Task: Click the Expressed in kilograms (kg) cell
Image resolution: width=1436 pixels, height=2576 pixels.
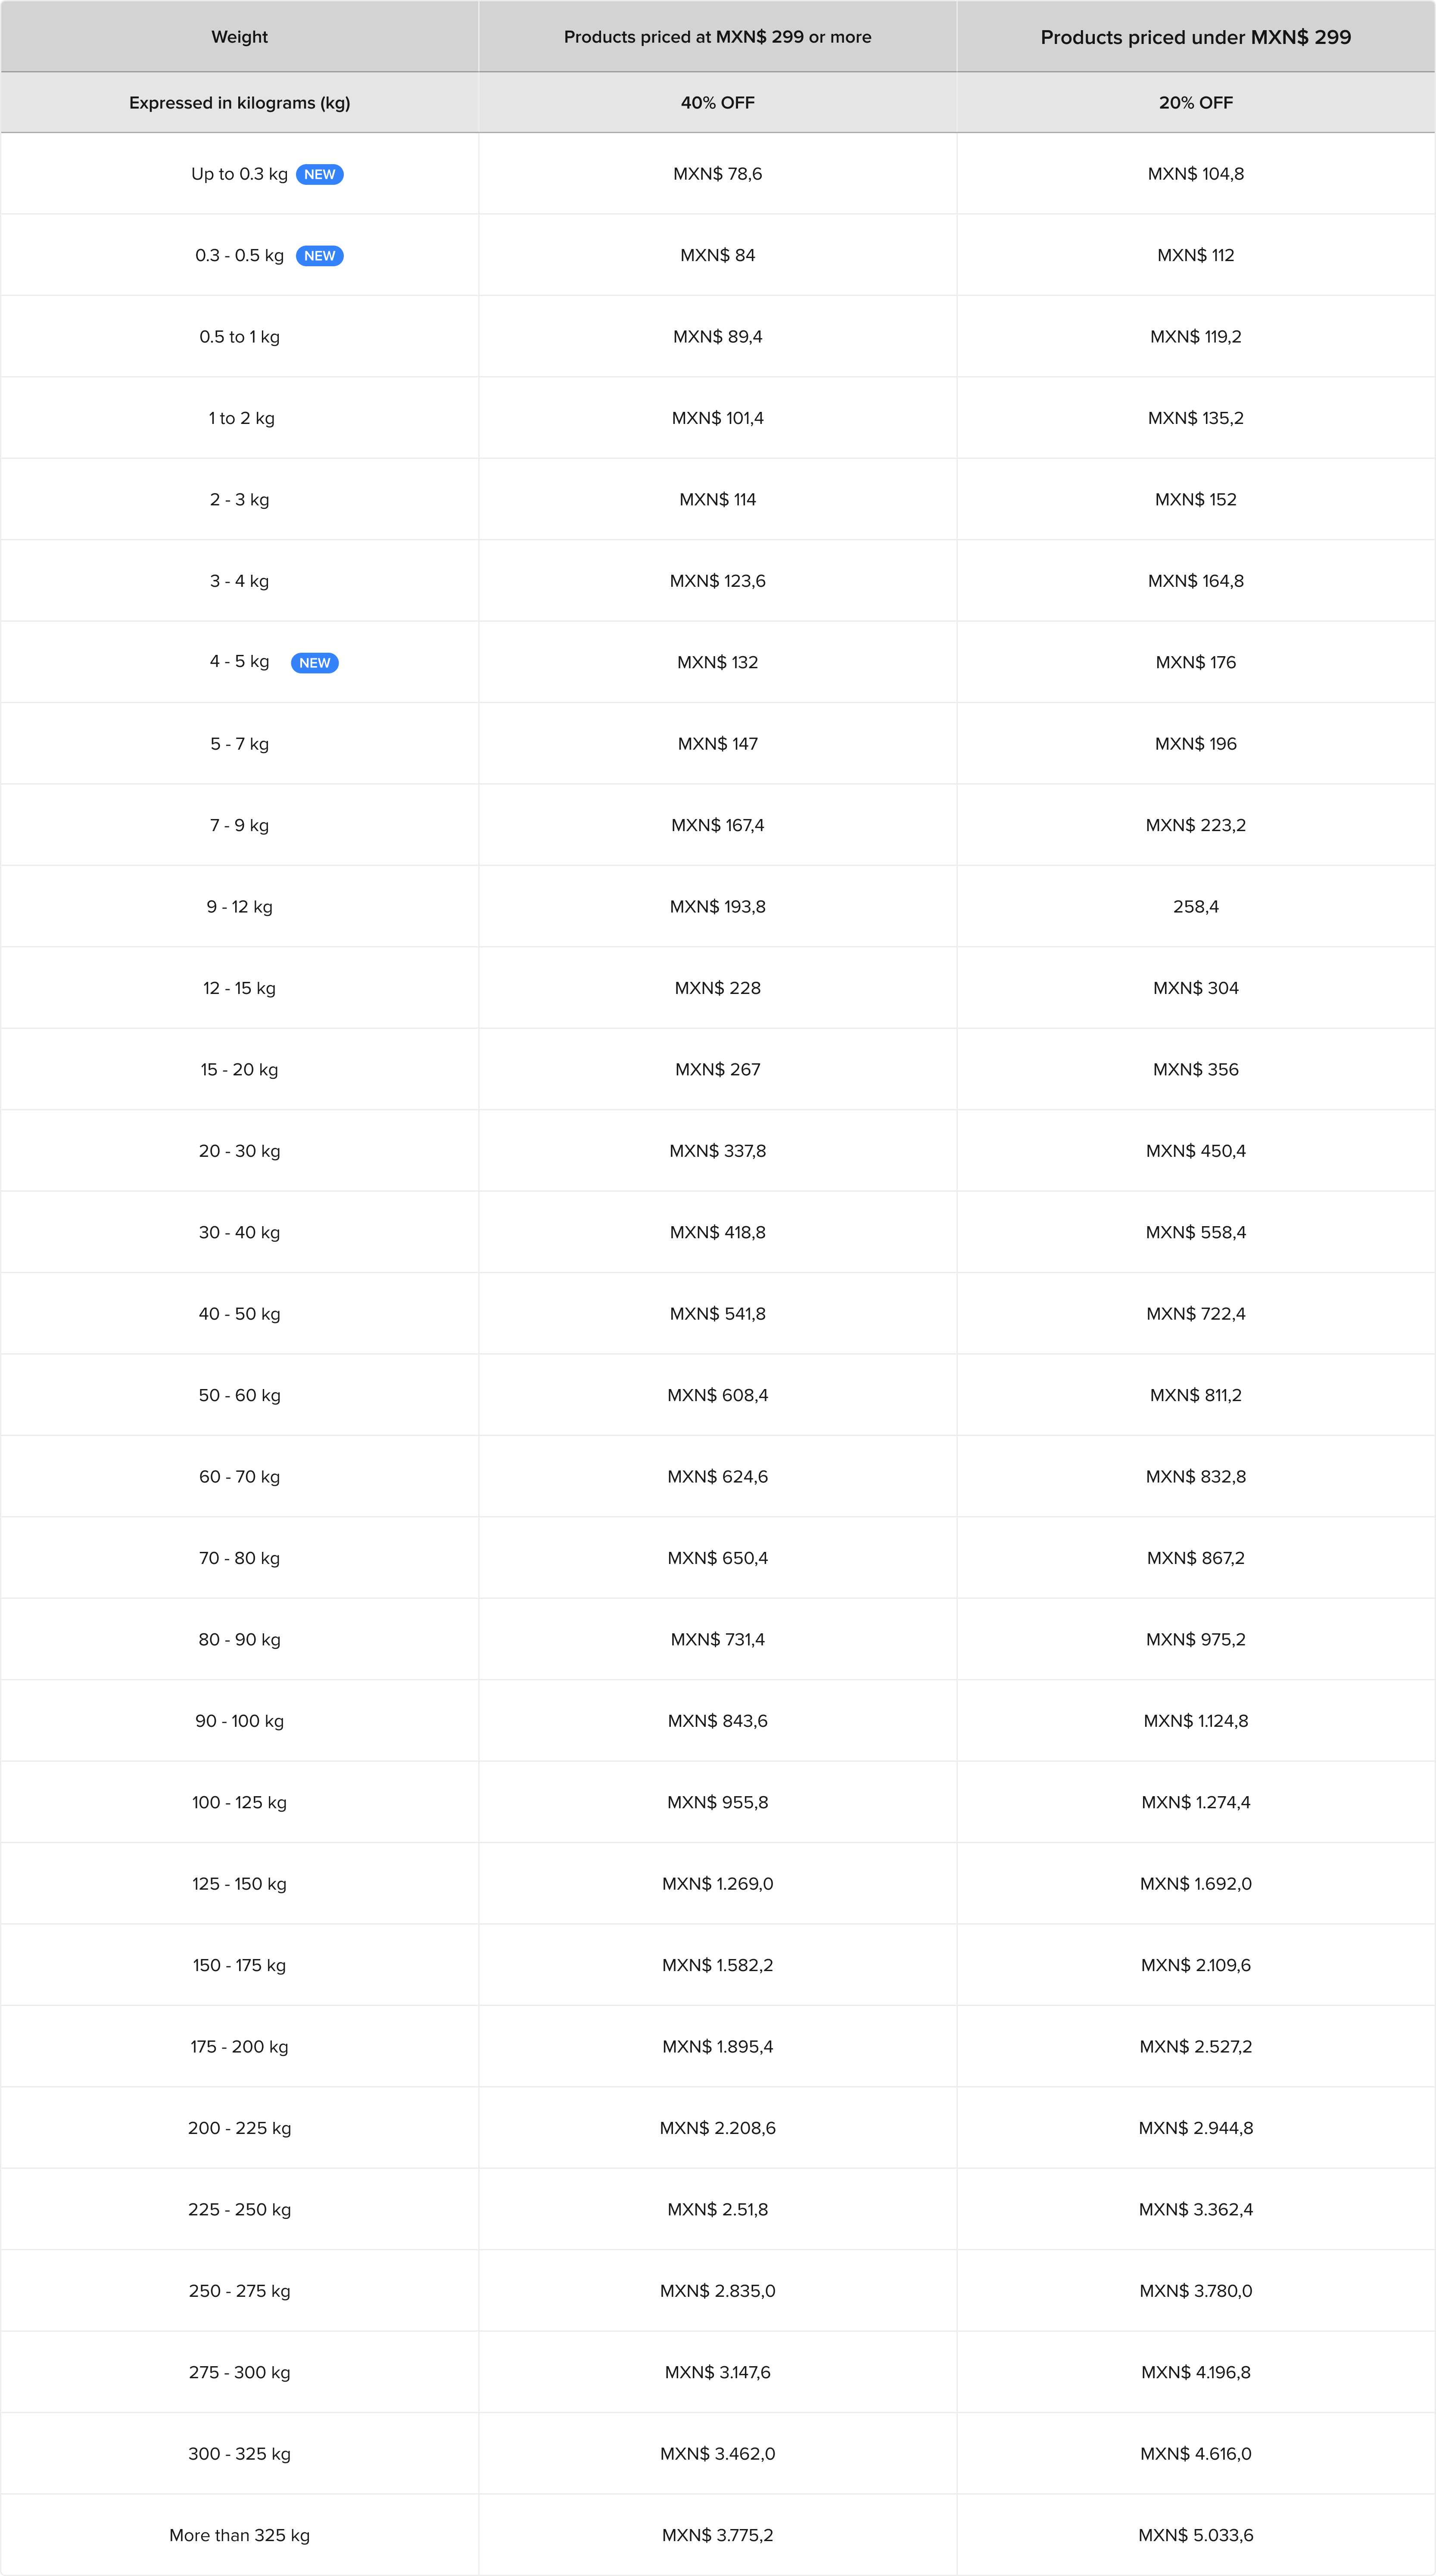Action: pyautogui.click(x=239, y=103)
